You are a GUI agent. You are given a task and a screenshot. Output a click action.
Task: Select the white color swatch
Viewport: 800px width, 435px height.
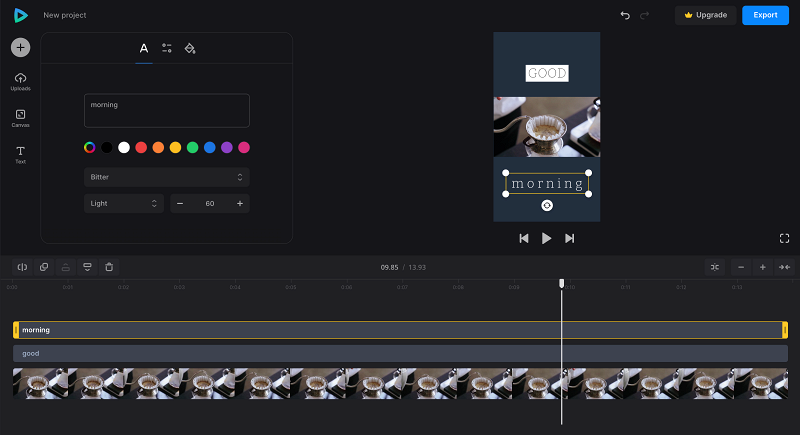coord(124,147)
